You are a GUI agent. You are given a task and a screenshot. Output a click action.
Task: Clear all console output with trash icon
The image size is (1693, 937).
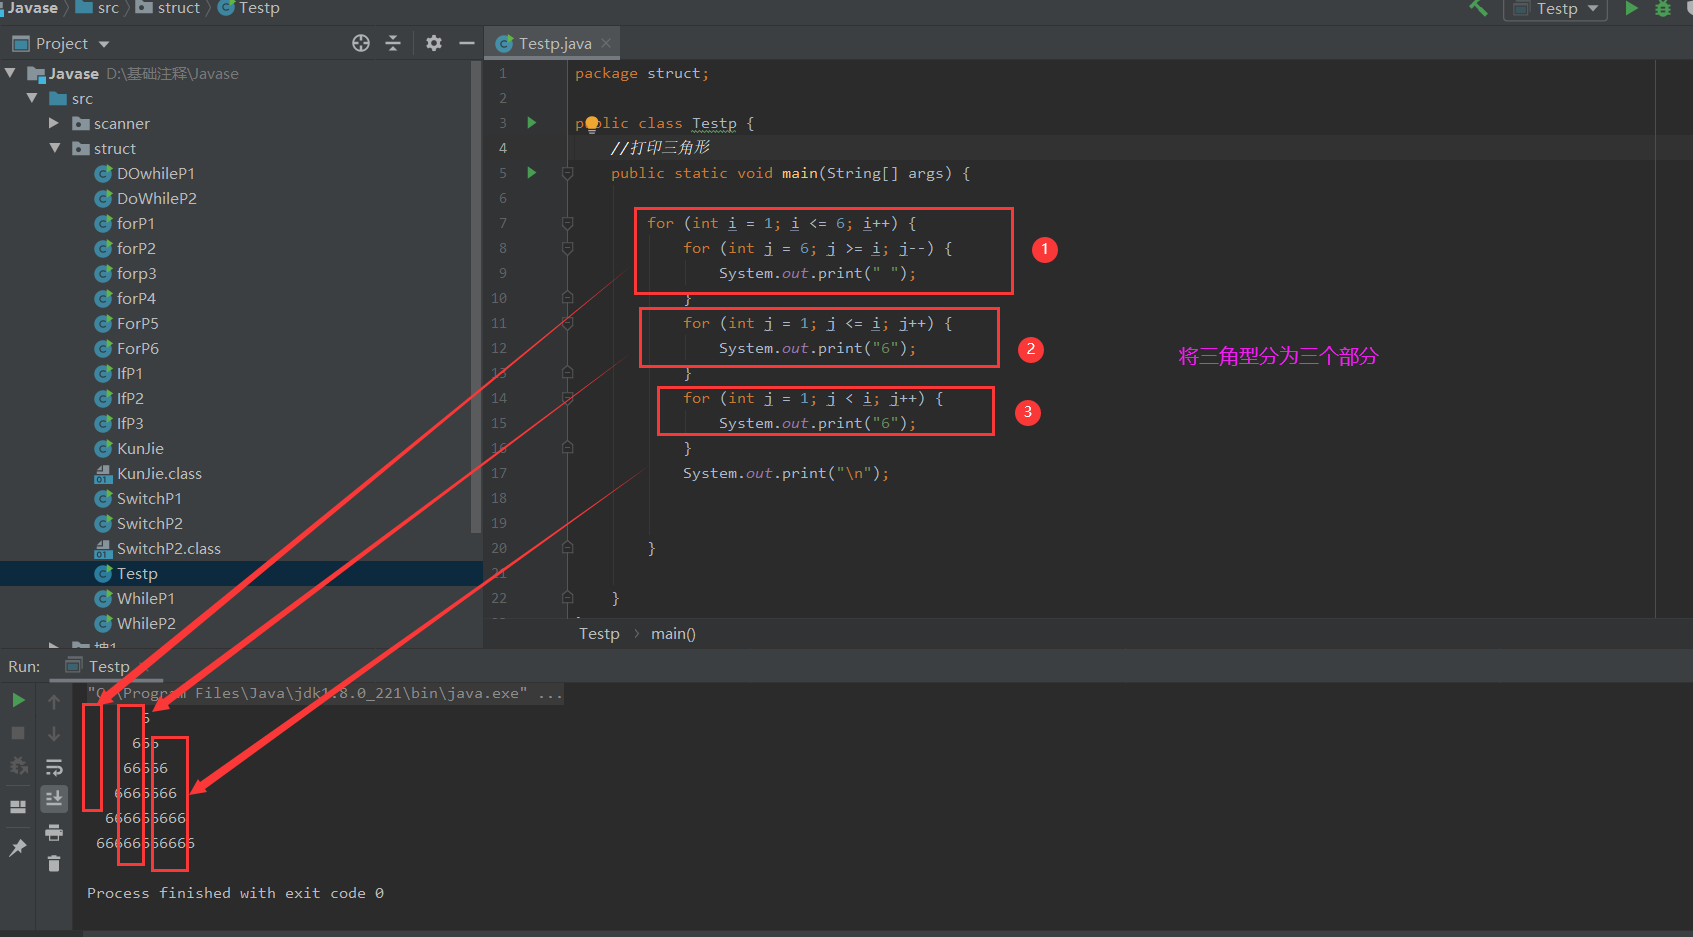(54, 864)
